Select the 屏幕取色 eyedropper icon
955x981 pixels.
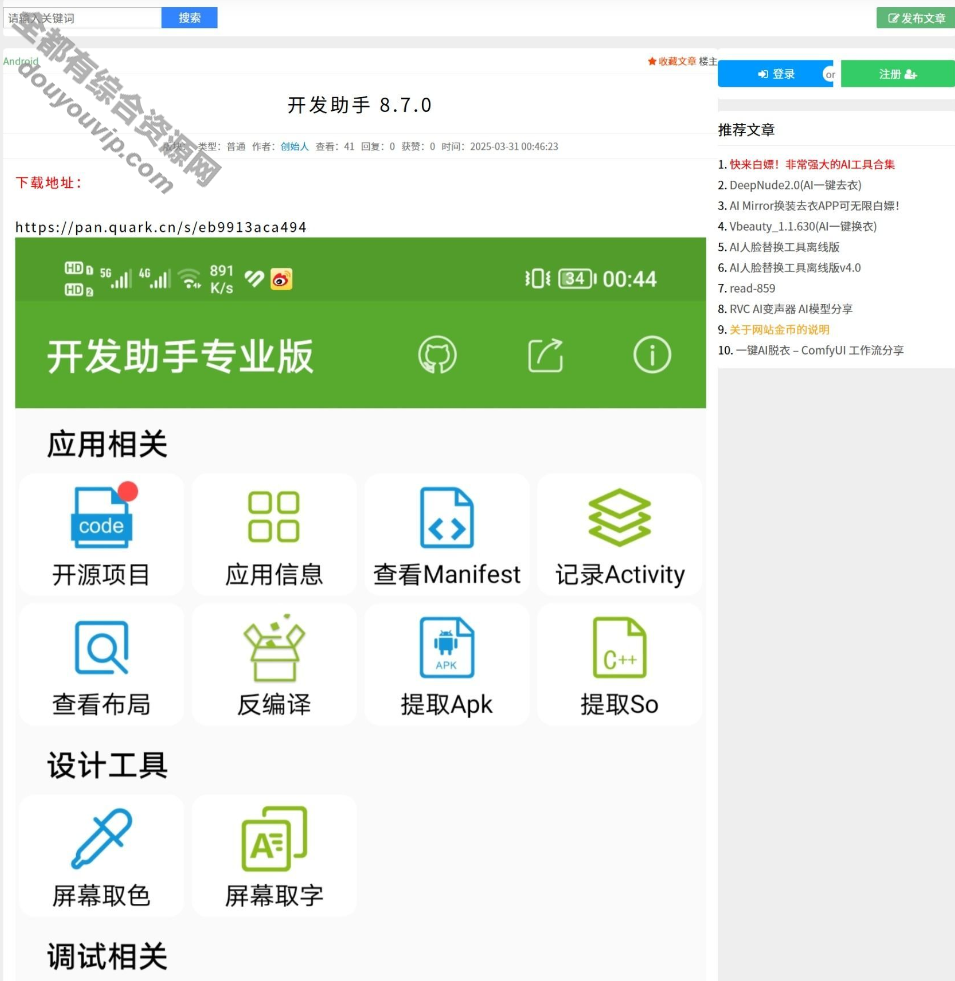pyautogui.click(x=101, y=838)
